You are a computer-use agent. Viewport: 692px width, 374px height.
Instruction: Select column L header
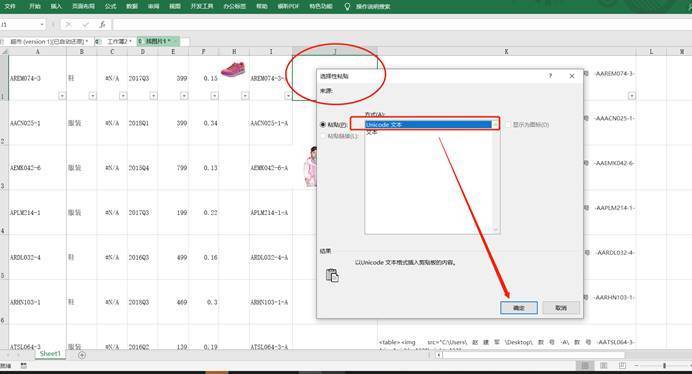(x=651, y=52)
